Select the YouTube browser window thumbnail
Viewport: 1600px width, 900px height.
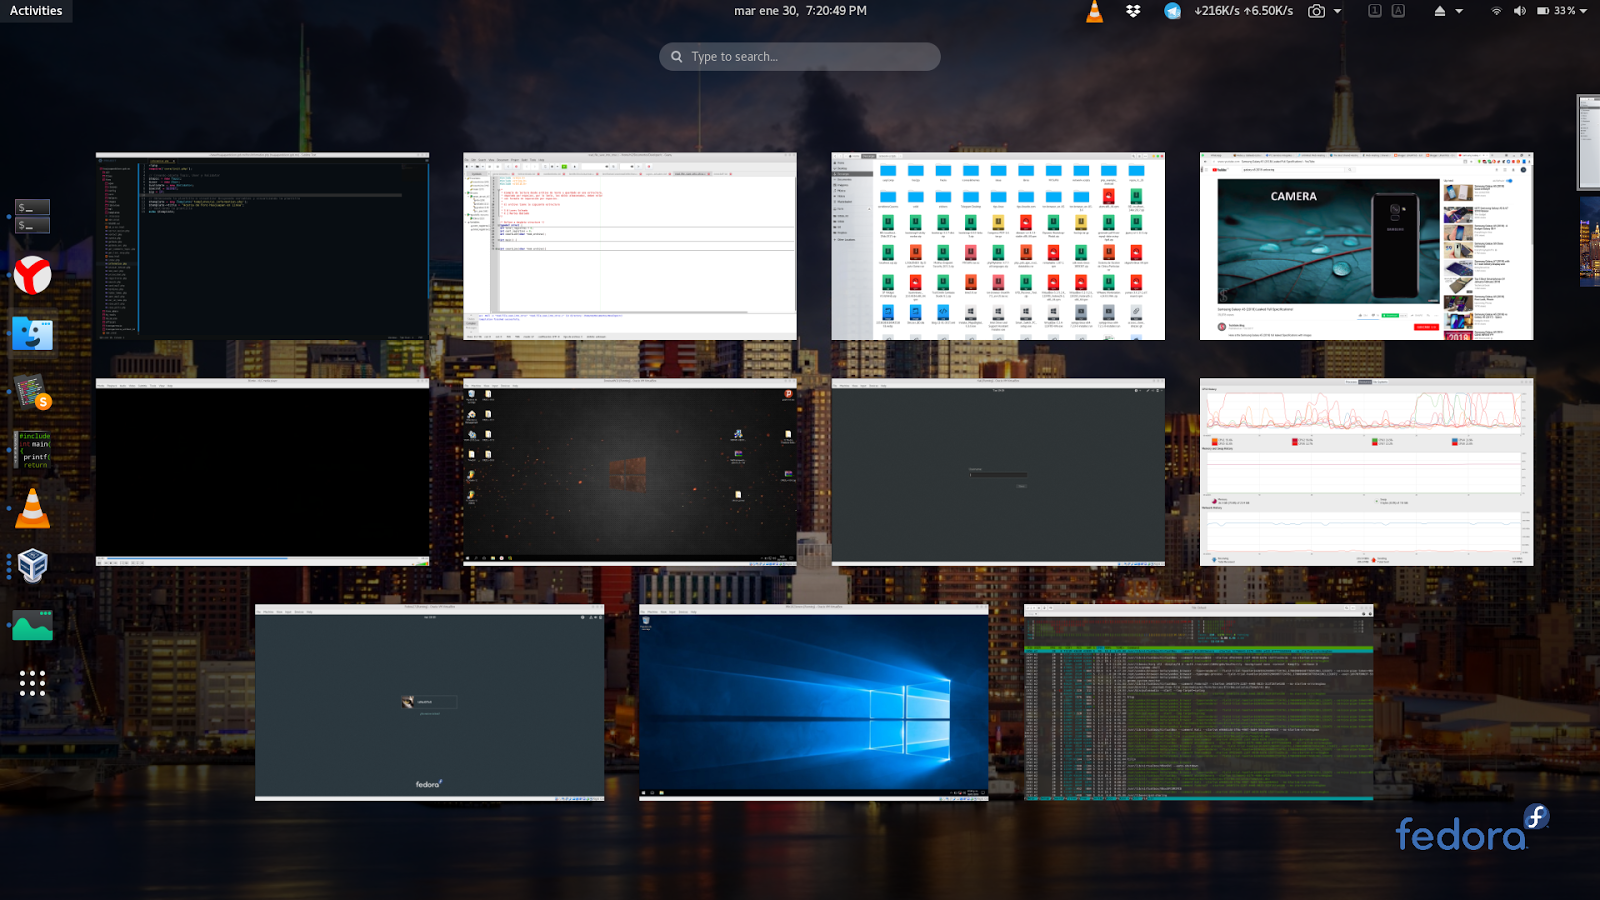[x=1366, y=246]
